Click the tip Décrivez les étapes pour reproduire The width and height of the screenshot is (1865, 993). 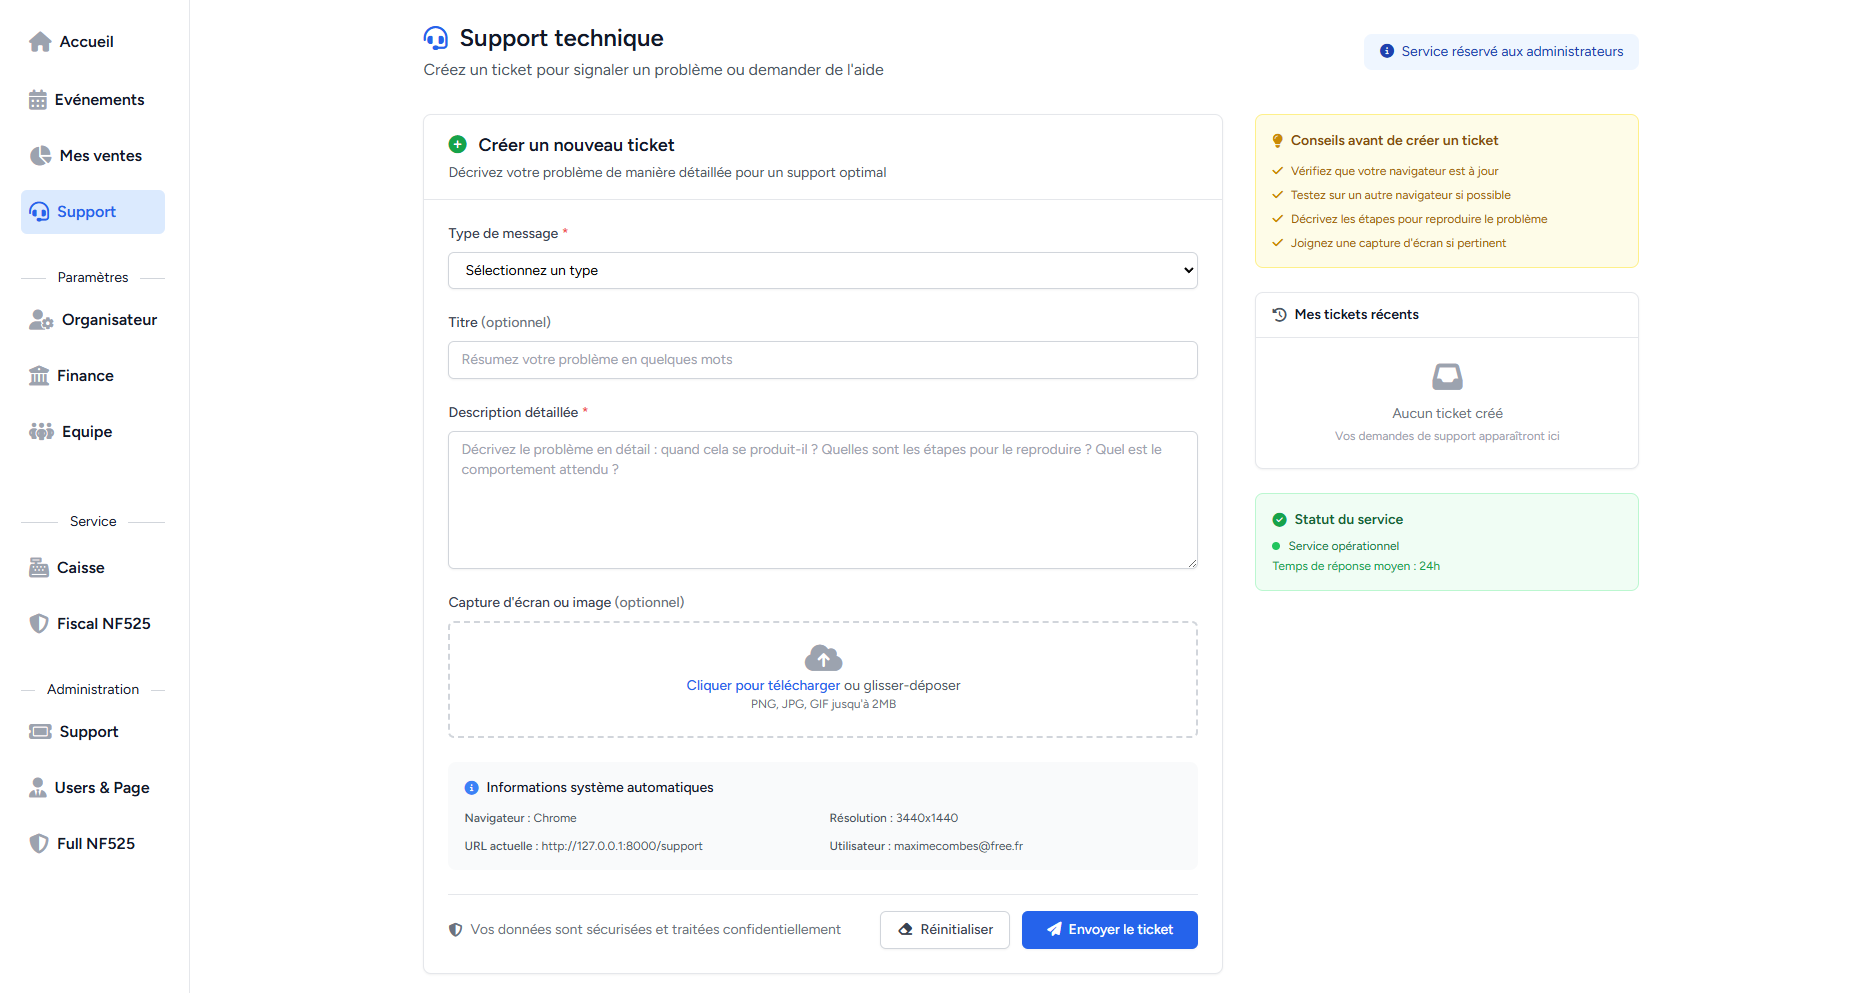(1419, 220)
